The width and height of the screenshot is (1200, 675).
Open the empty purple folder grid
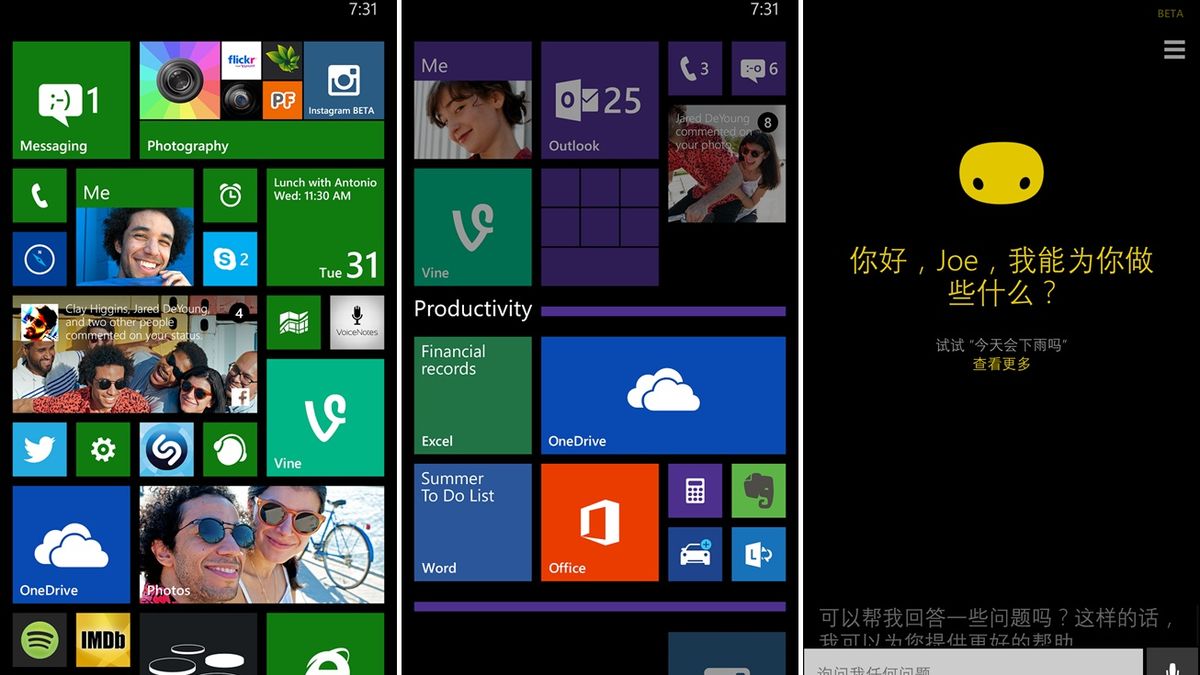click(600, 227)
